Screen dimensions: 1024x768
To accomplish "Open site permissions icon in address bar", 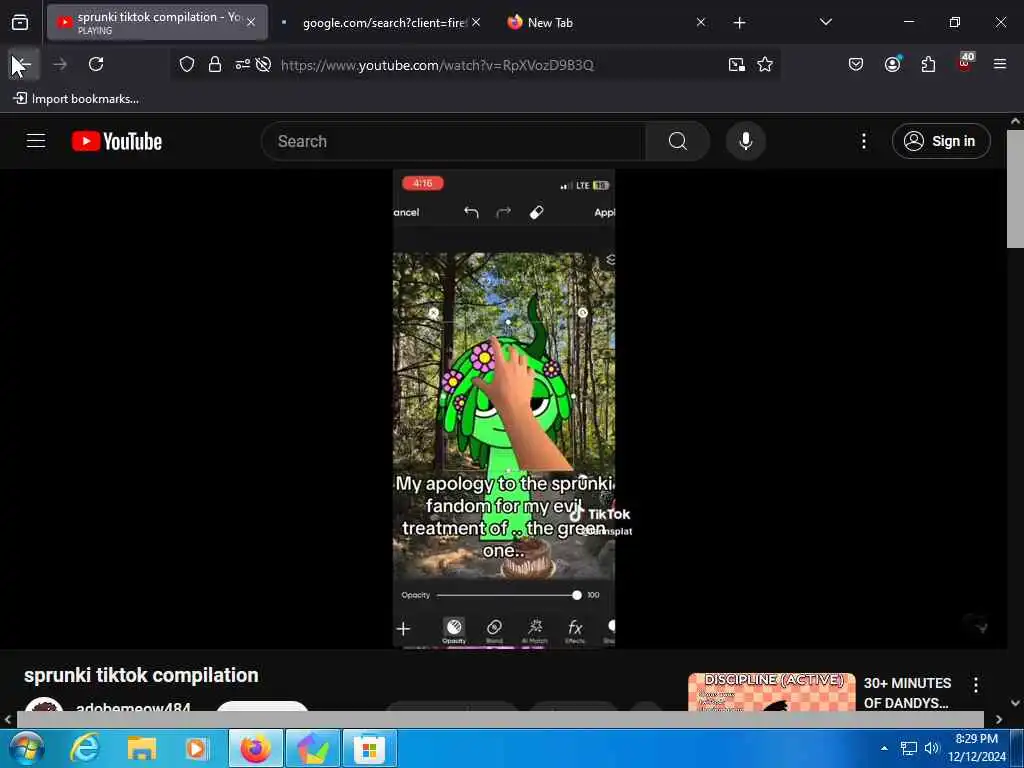I will pos(242,64).
